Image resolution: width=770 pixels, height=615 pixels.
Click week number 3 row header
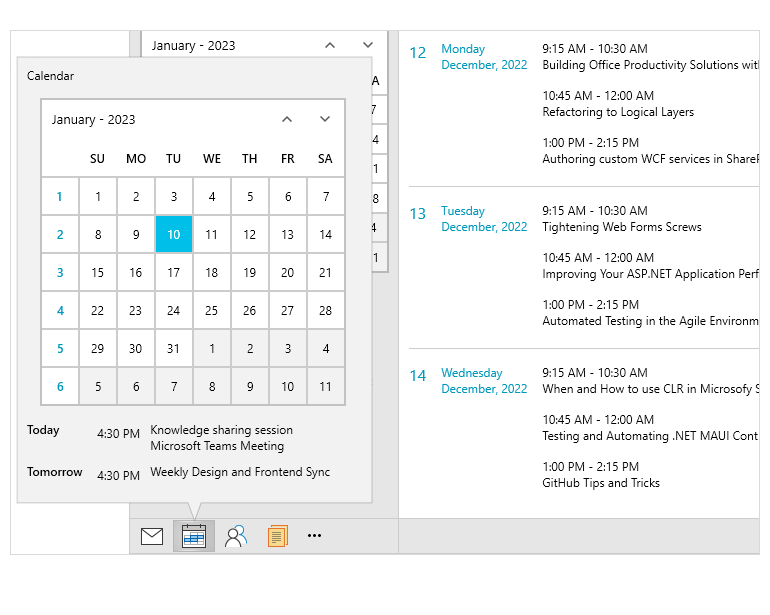[60, 273]
